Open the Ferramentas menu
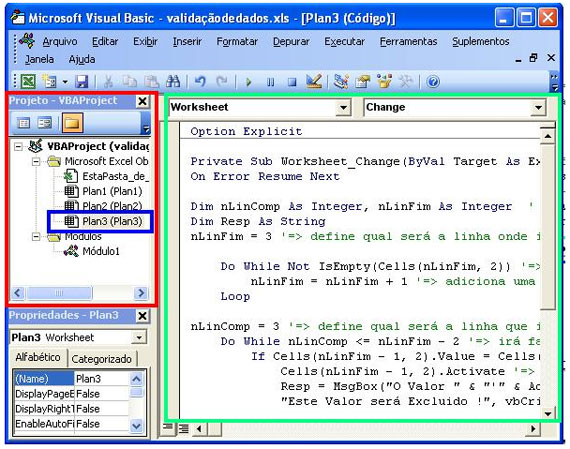Viewport: 570px width, 449px height. click(408, 41)
